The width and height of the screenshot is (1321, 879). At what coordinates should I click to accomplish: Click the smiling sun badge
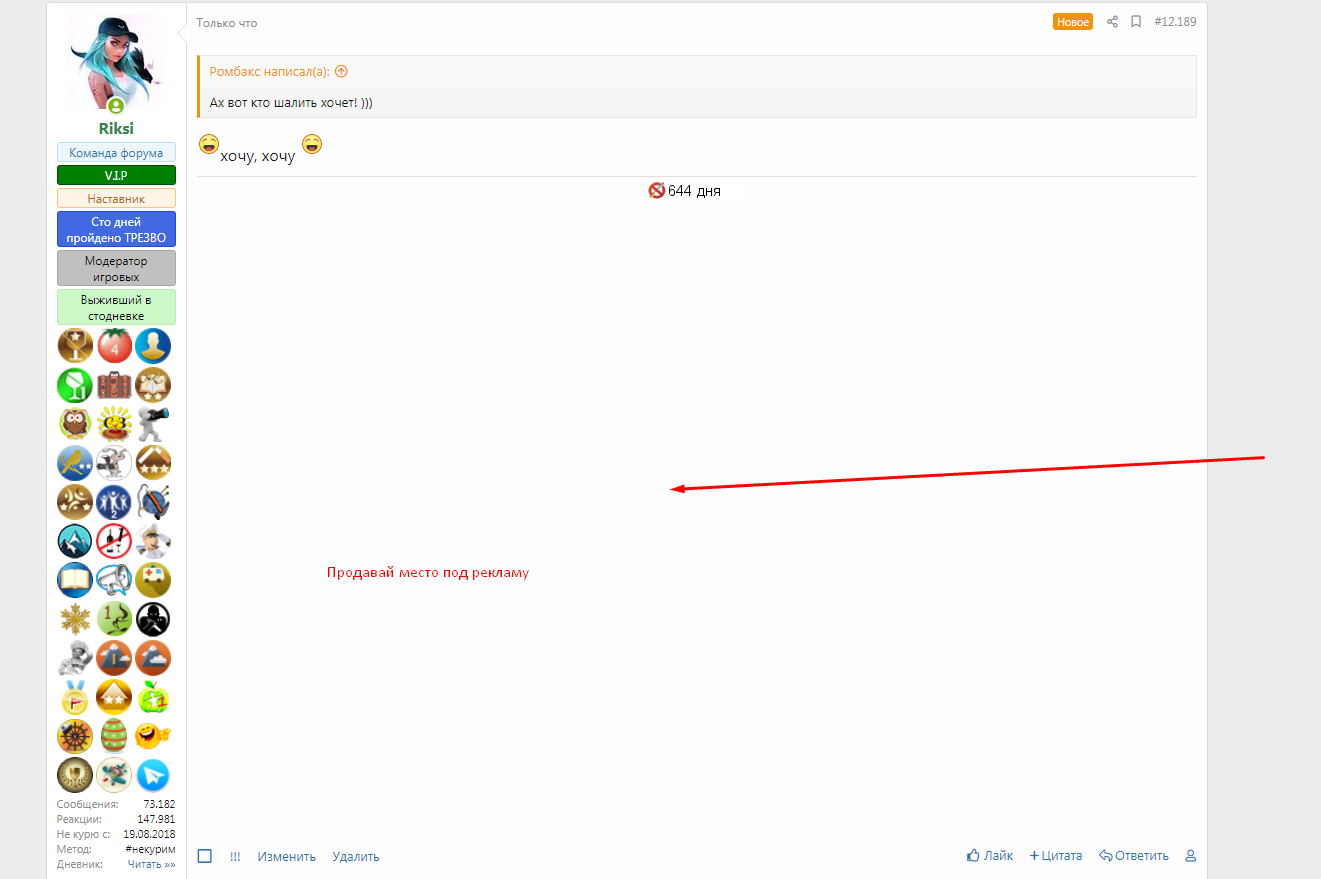[x=115, y=424]
